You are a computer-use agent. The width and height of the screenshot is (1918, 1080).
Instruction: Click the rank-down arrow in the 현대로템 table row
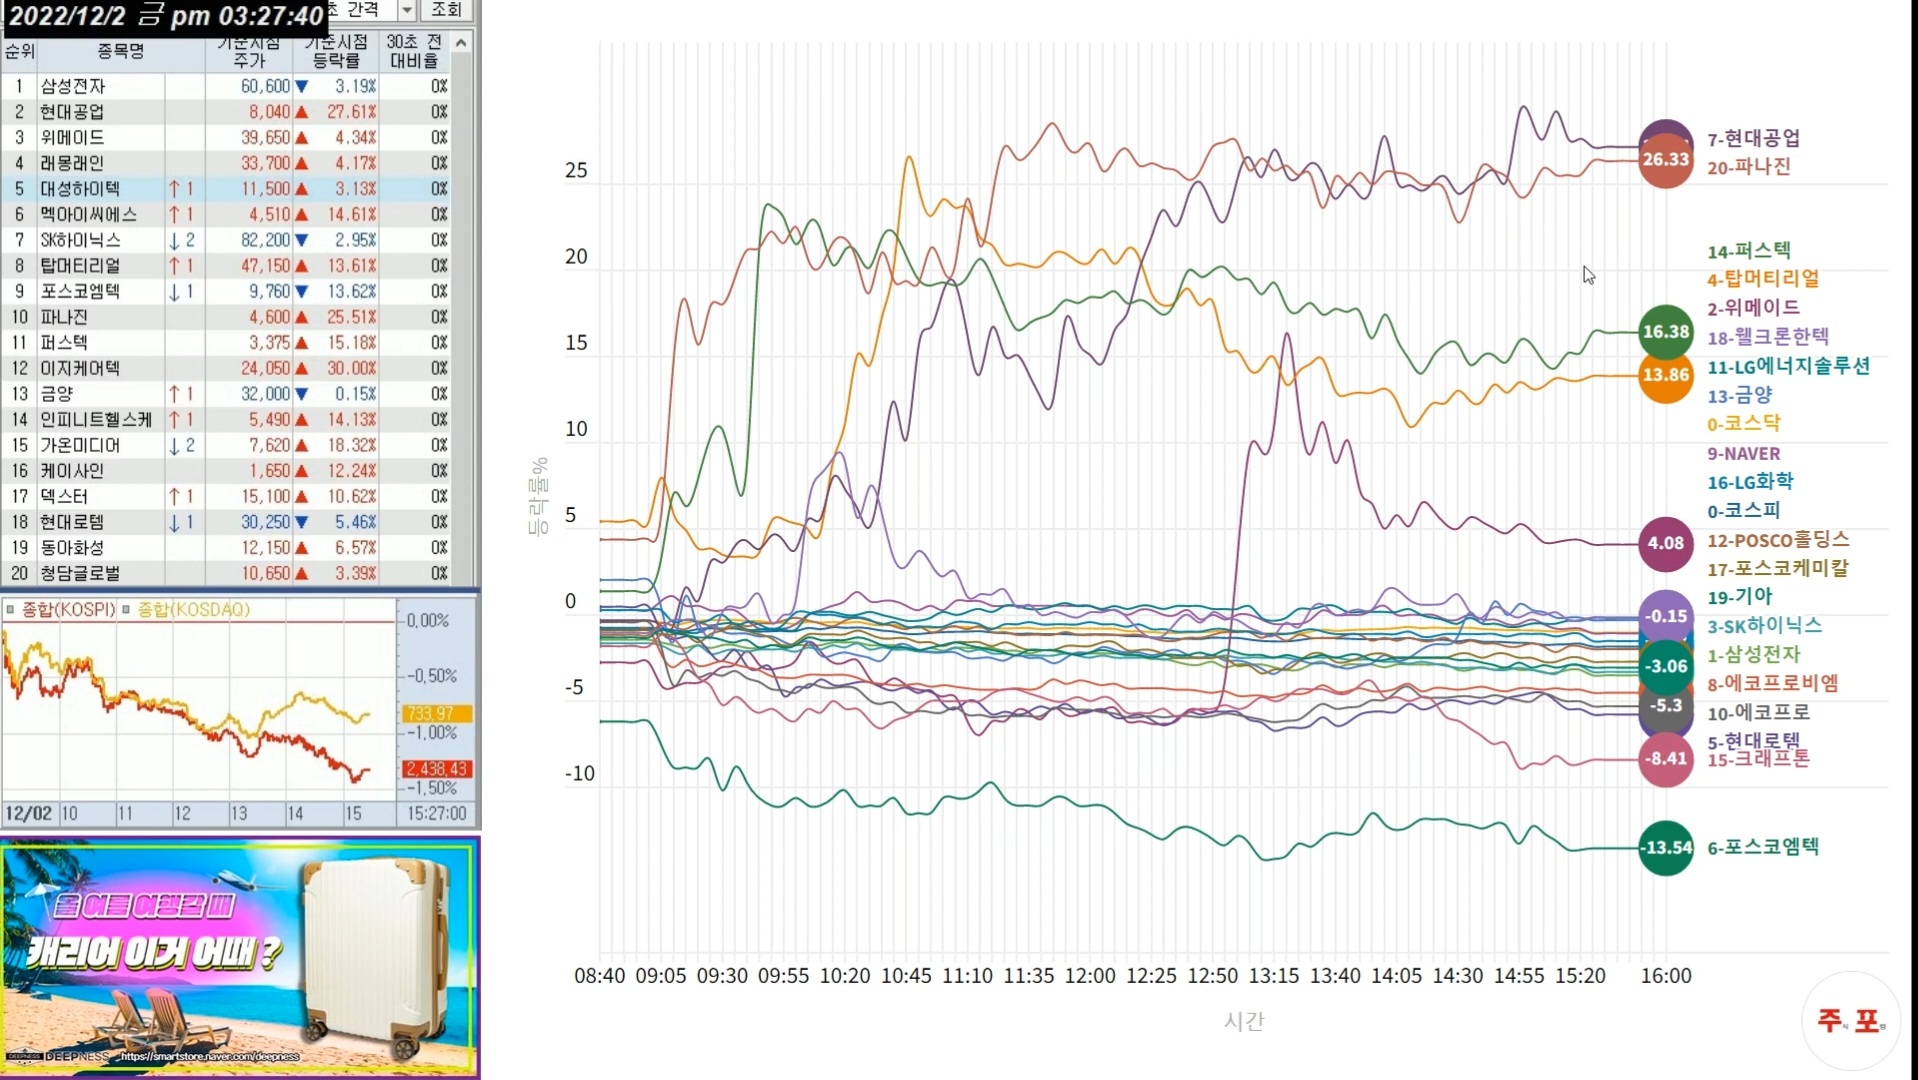pos(175,522)
